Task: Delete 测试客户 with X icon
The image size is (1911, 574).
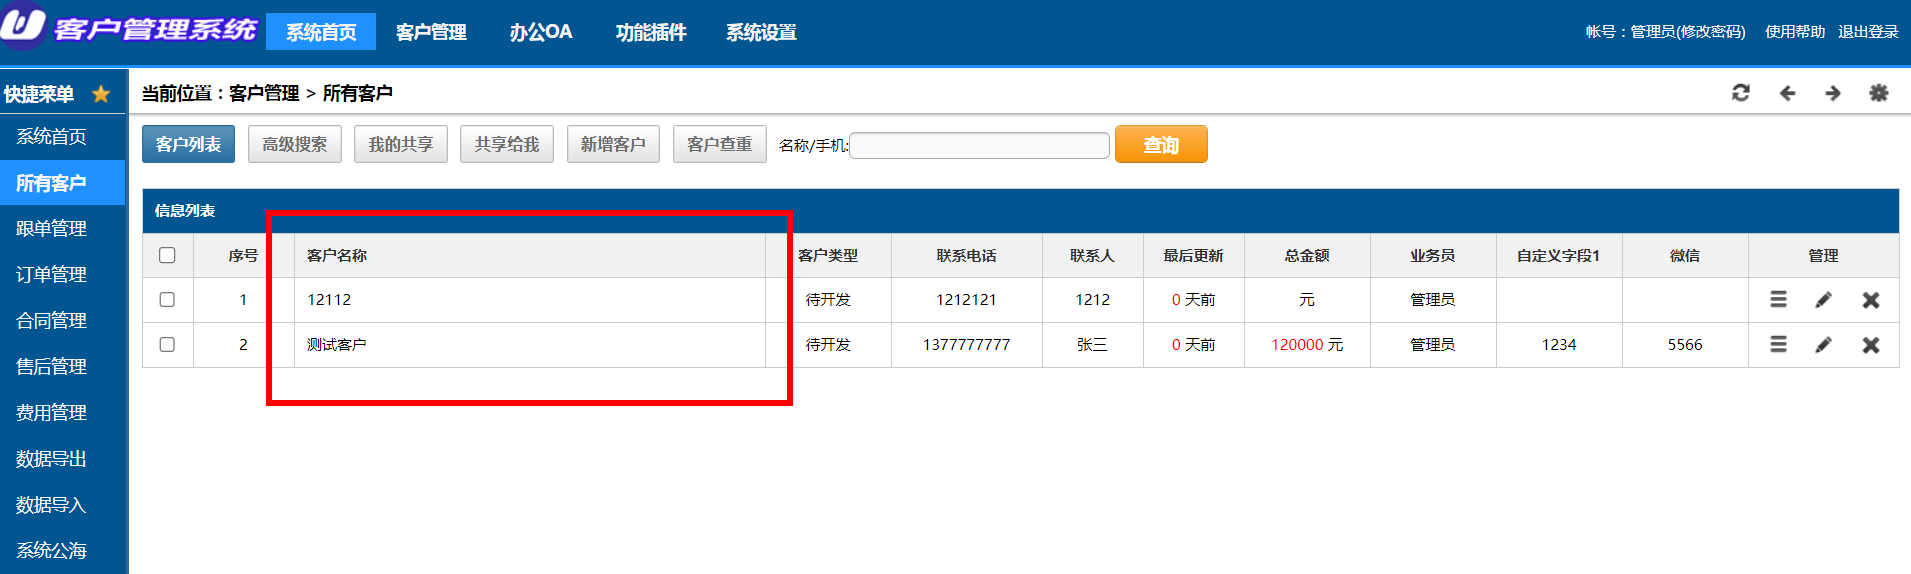Action: coord(1871,345)
